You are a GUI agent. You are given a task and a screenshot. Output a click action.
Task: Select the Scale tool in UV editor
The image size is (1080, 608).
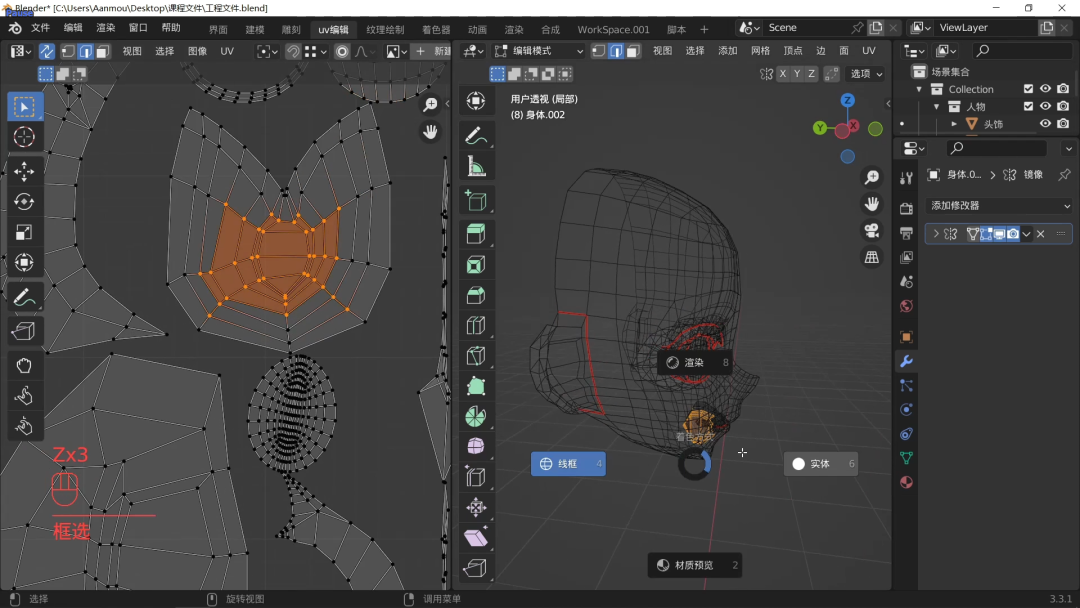pyautogui.click(x=24, y=232)
